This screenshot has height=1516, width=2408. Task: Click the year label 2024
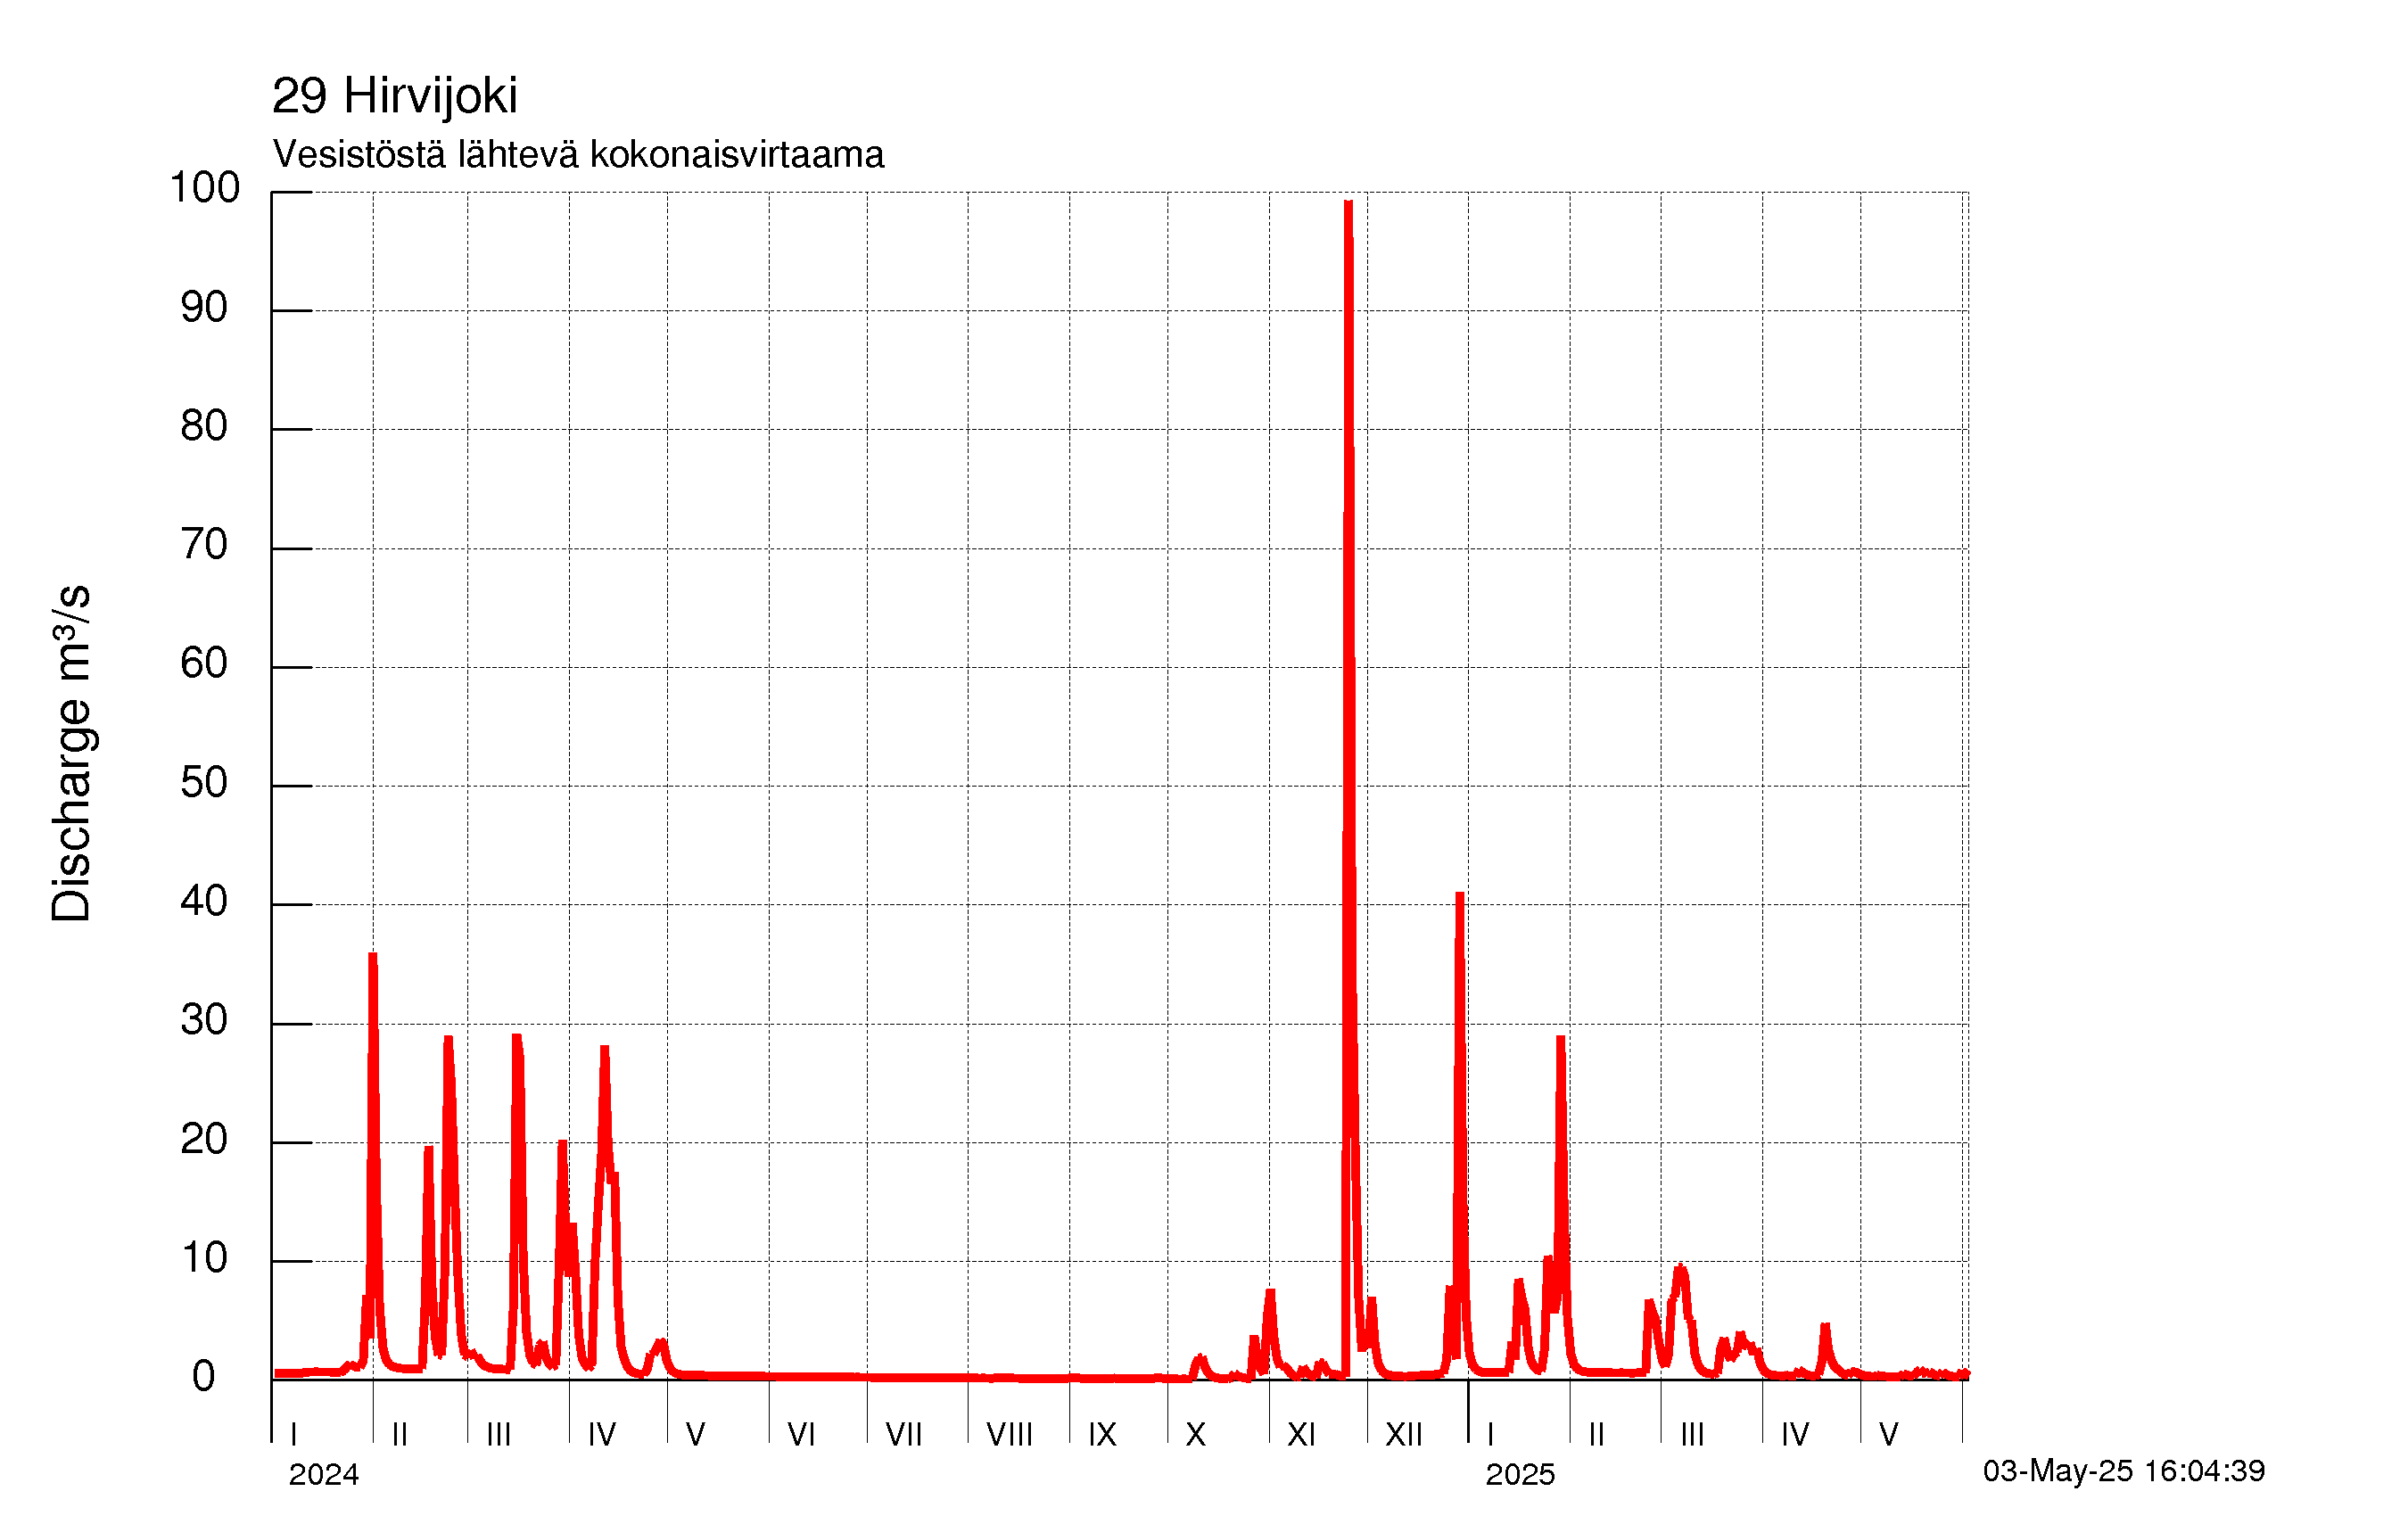324,1475
